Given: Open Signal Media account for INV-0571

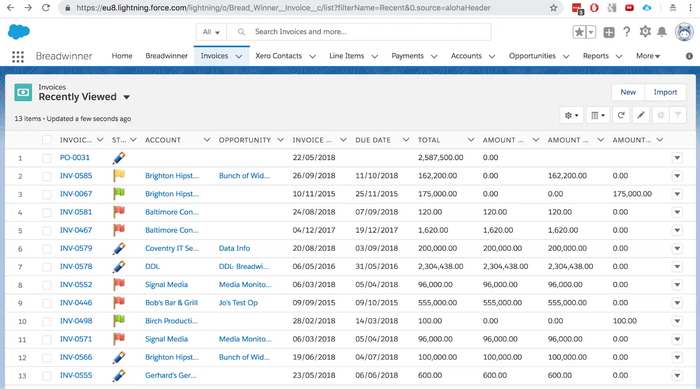Looking at the screenshot, I should pos(167,339).
